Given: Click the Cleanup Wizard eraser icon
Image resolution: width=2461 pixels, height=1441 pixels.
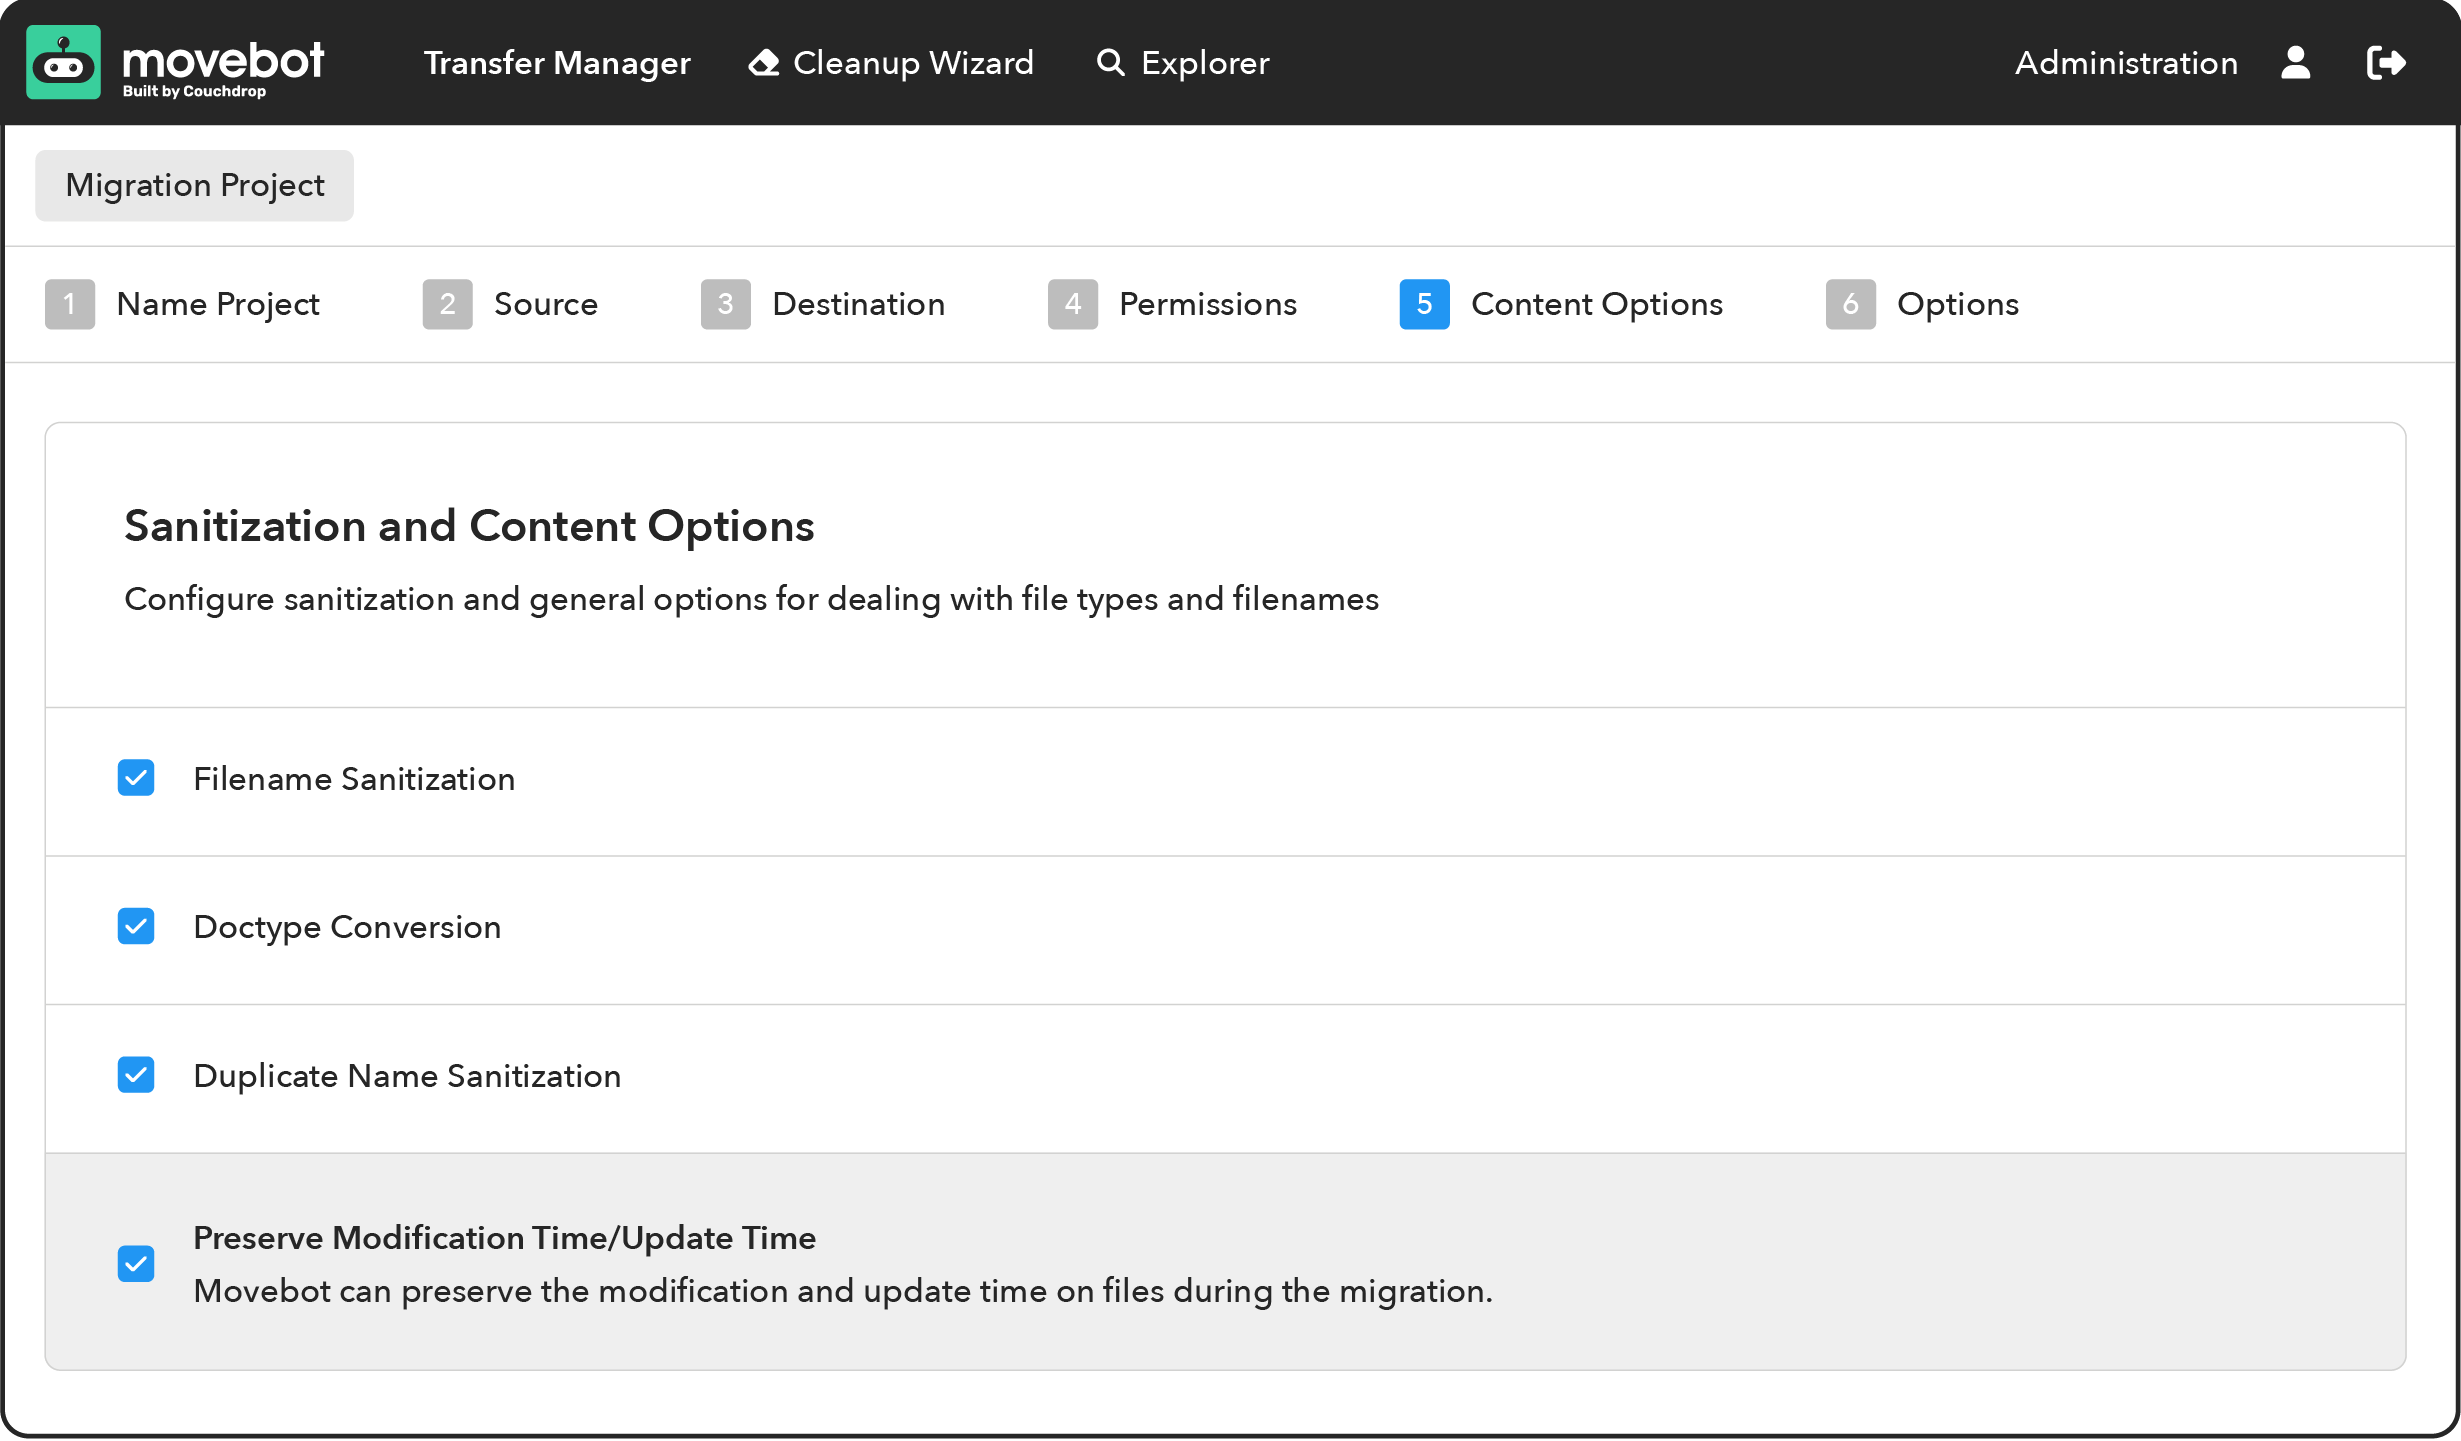Looking at the screenshot, I should pyautogui.click(x=764, y=63).
